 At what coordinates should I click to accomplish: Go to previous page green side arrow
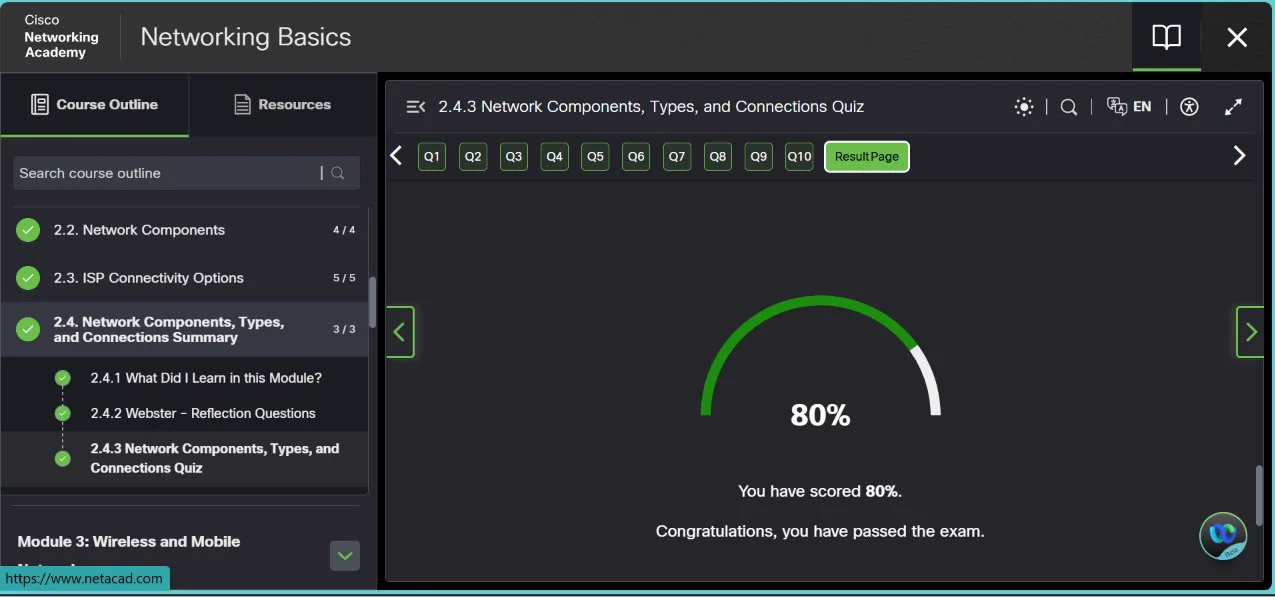click(400, 332)
